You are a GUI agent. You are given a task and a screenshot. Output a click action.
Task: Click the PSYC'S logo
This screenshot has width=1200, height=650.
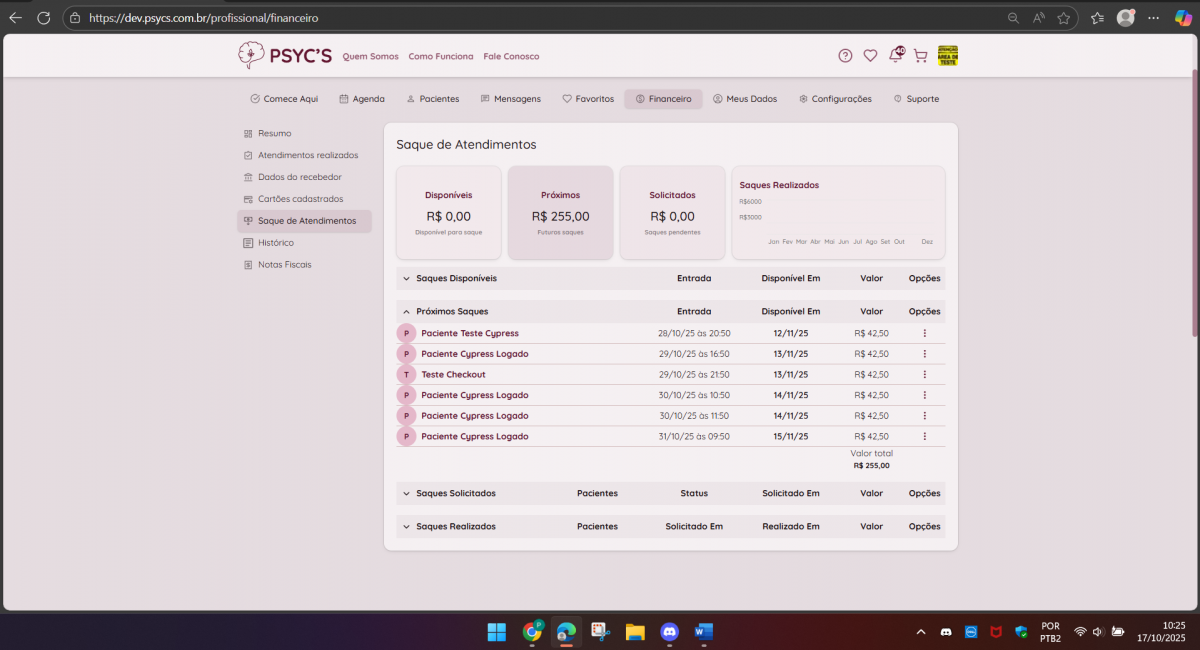click(x=284, y=56)
